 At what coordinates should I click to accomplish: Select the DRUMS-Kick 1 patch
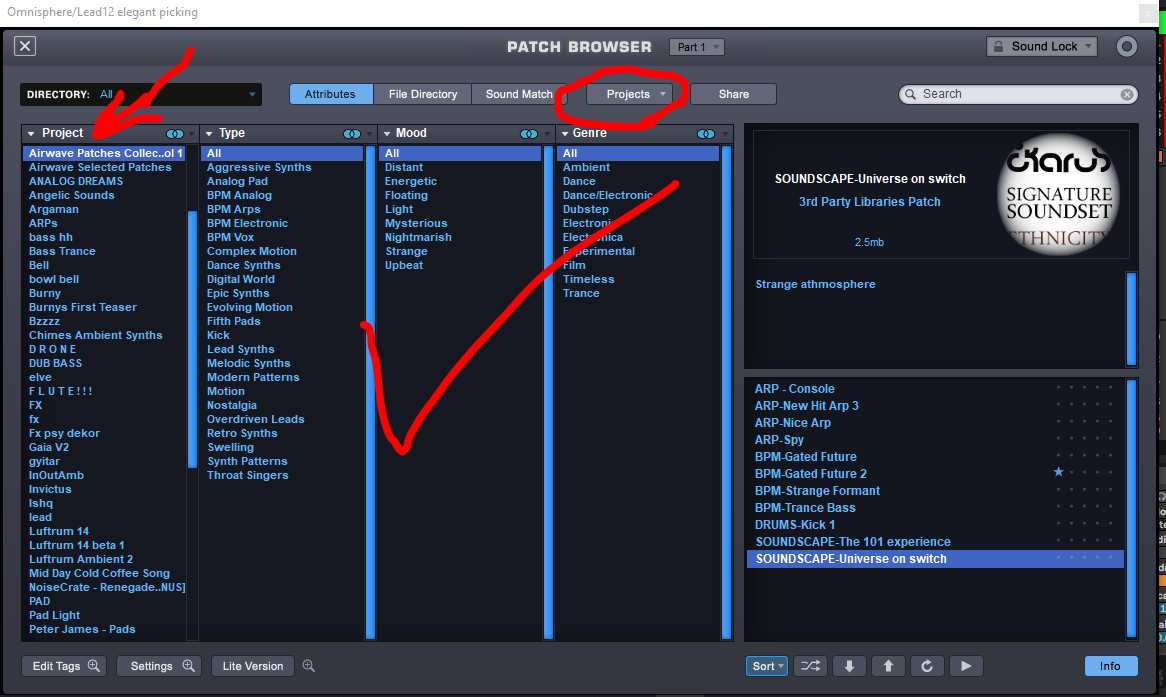click(x=795, y=525)
